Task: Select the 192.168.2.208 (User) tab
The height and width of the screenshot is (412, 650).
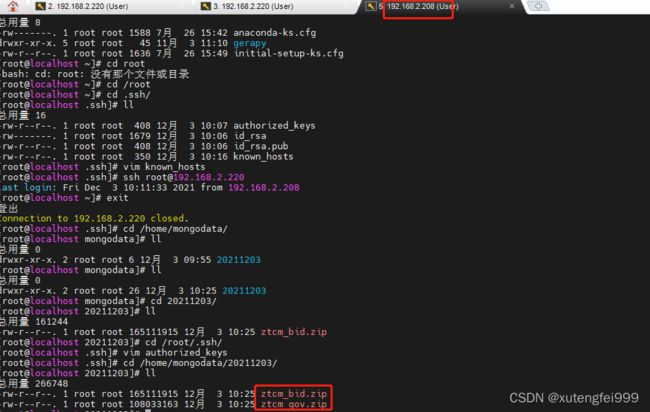Action: (422, 6)
